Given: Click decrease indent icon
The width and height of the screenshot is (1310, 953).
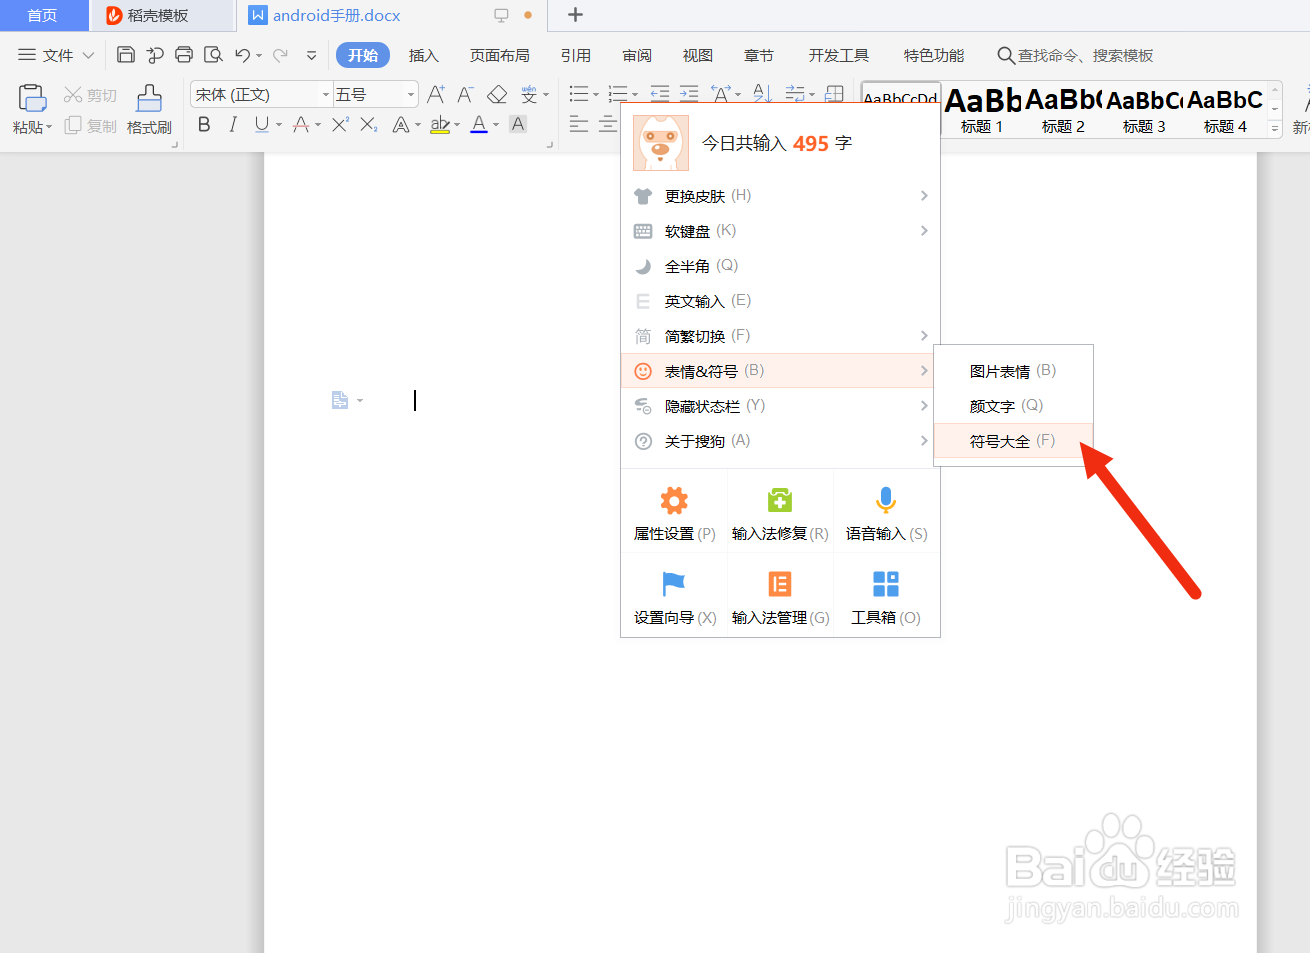Looking at the screenshot, I should (x=660, y=94).
